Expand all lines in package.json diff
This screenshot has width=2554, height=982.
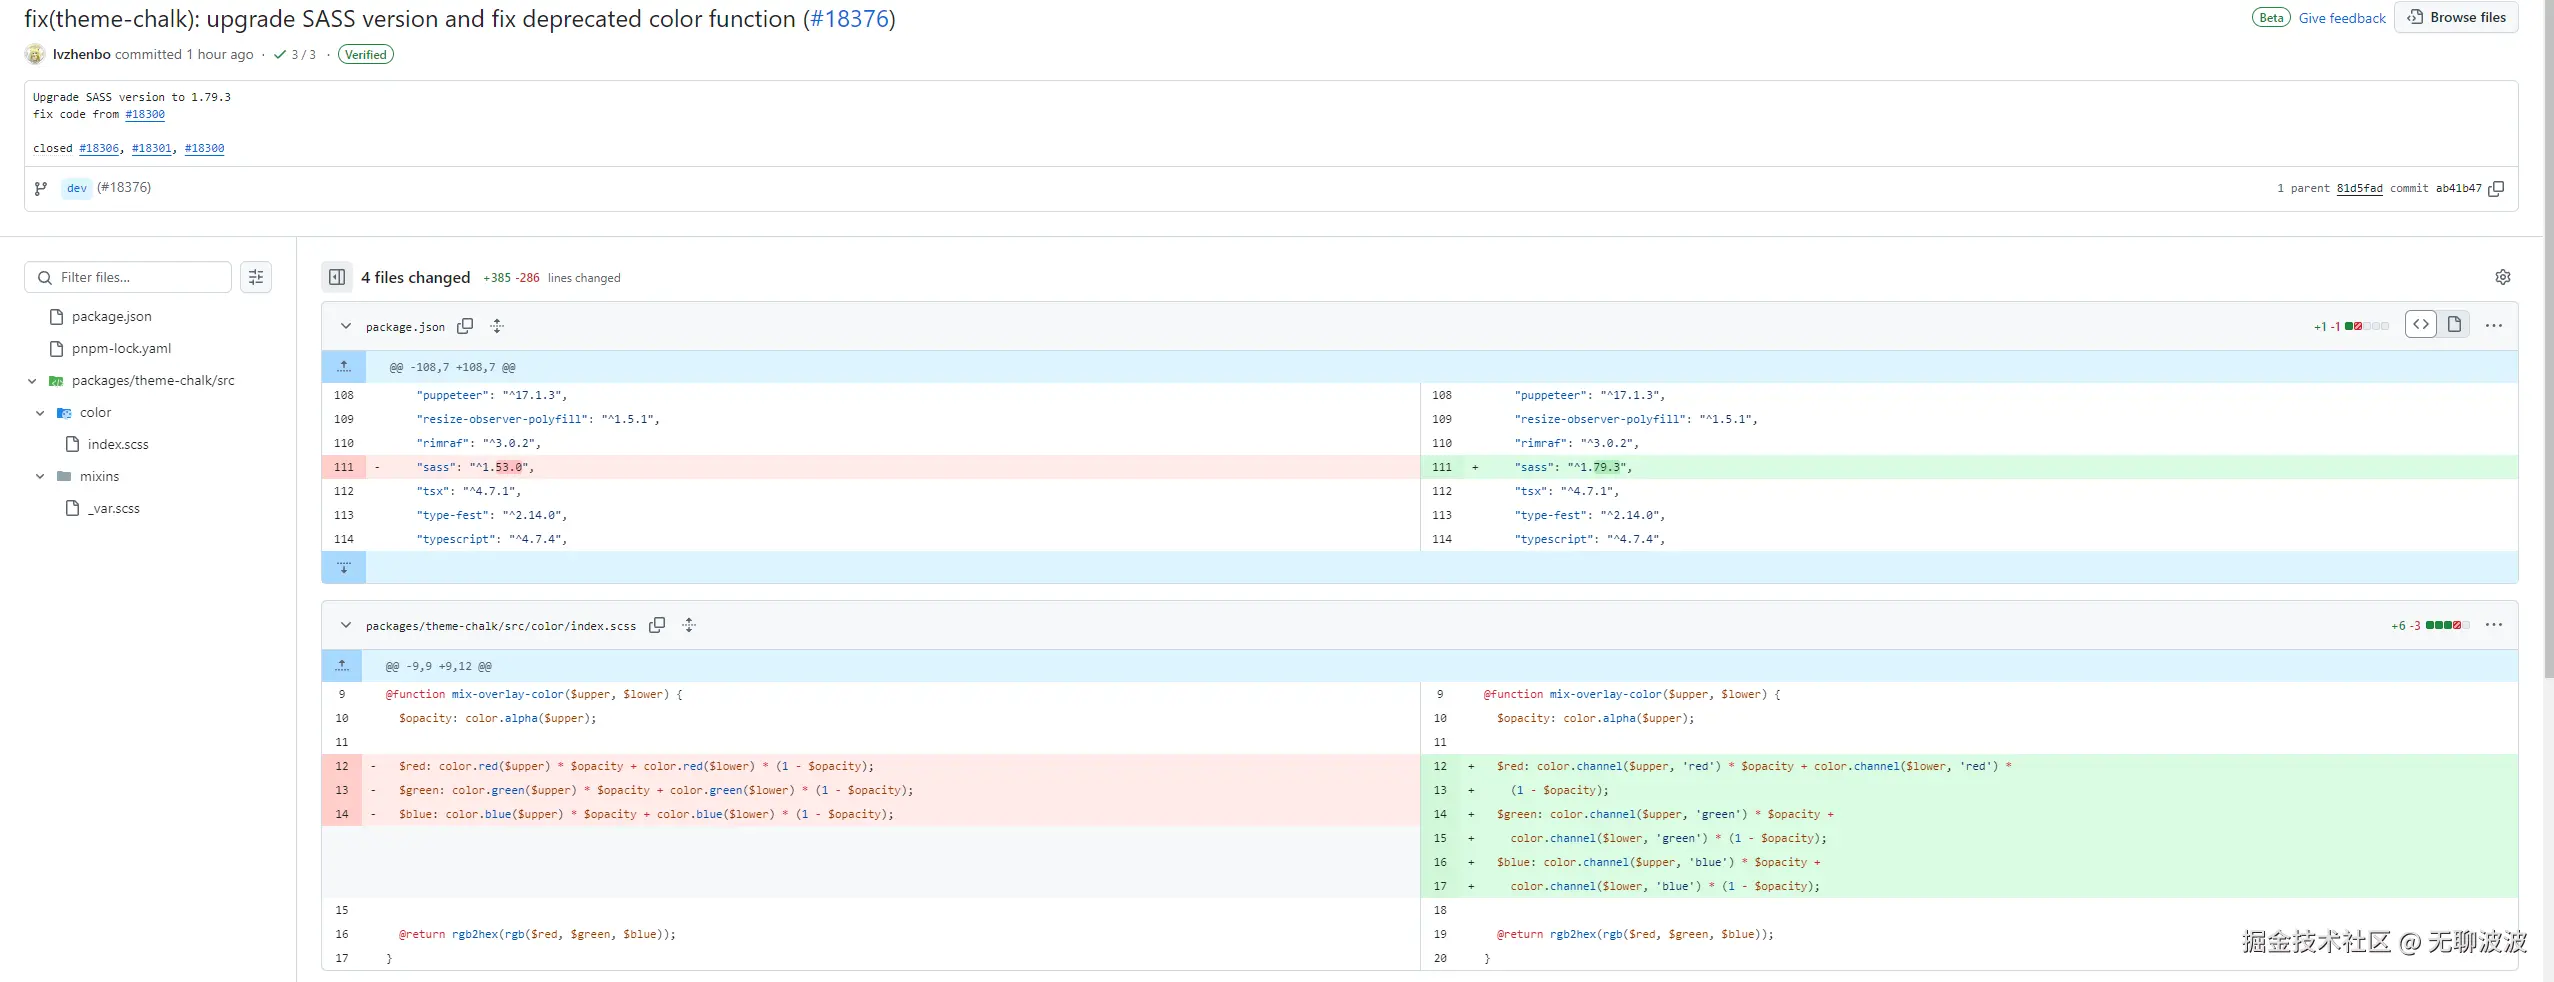click(x=497, y=326)
